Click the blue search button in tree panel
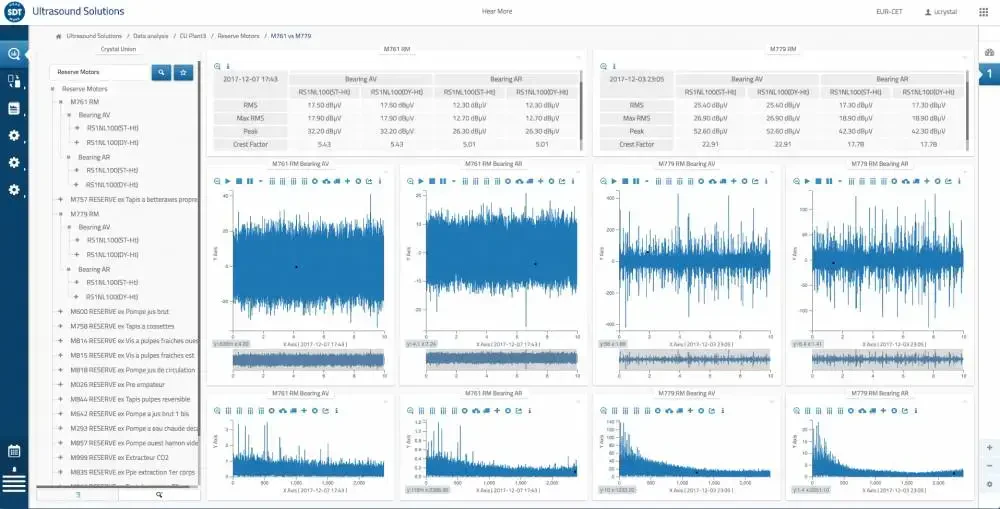Screen dimensions: 1000x509 [161, 72]
